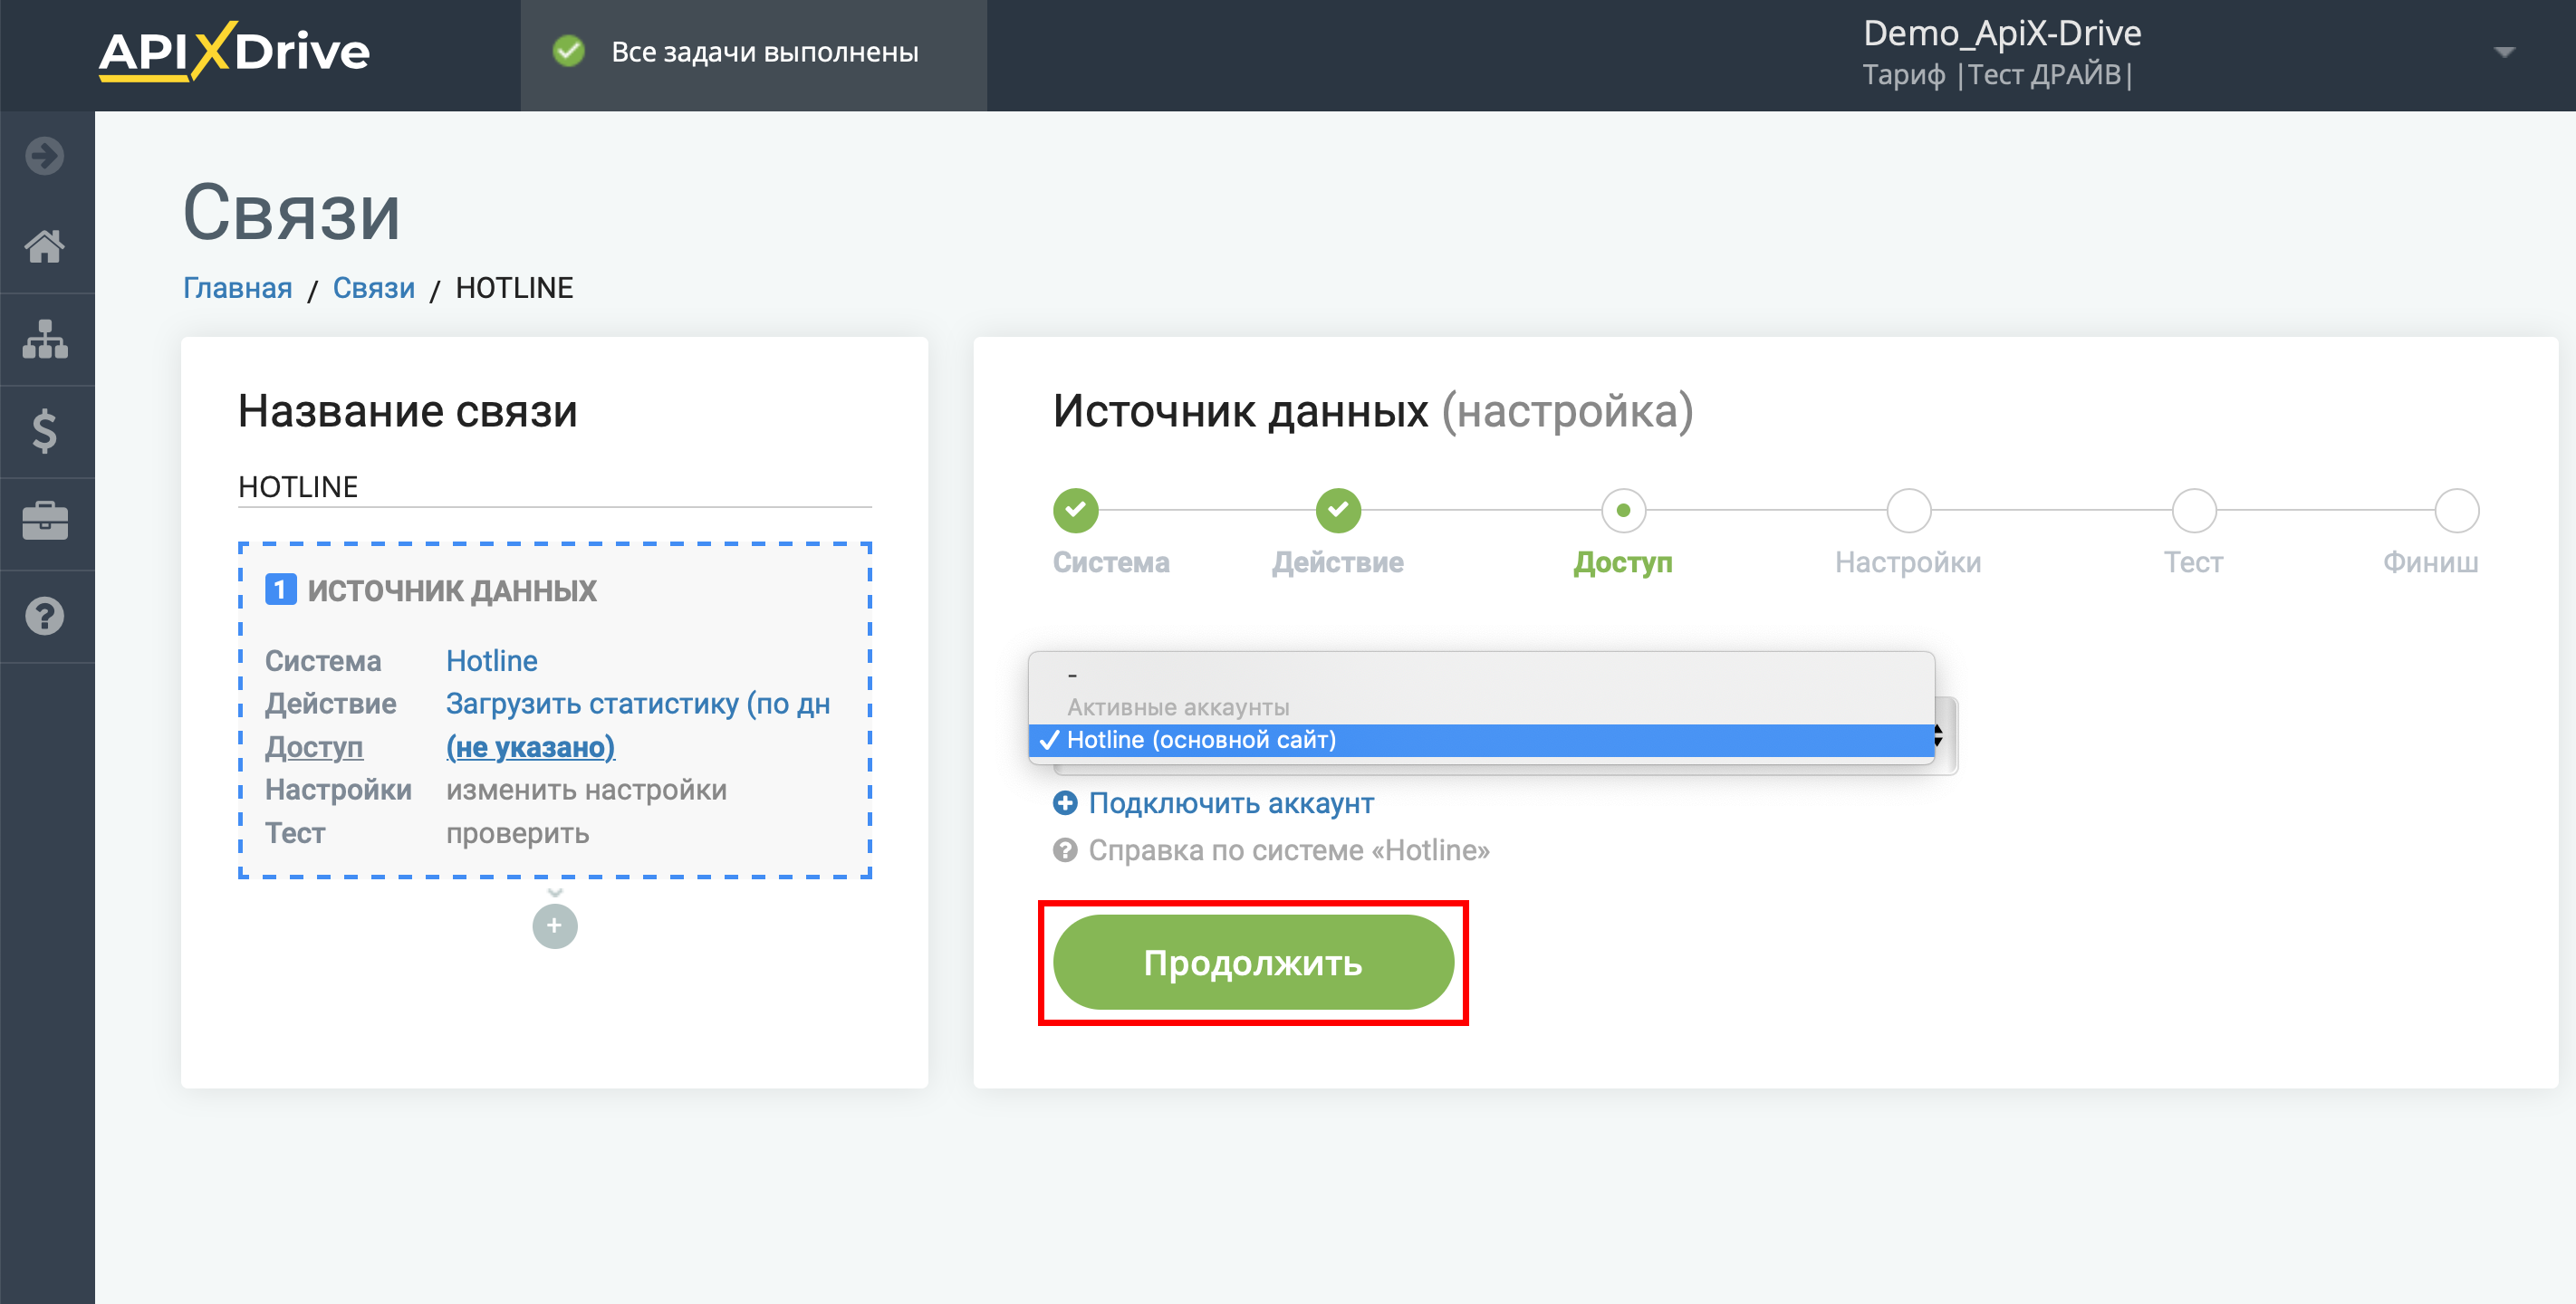2576x1304 pixels.
Task: Select Hotline (основной сайт) option
Action: point(1482,740)
